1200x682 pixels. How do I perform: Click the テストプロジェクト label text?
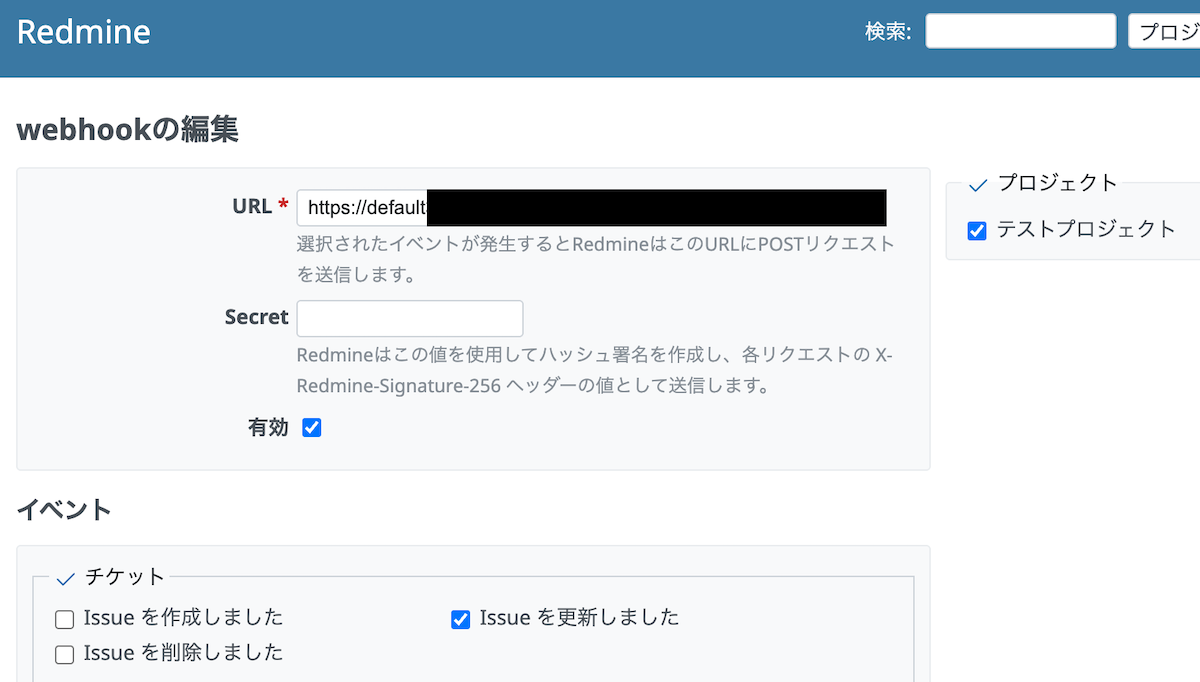(1086, 229)
